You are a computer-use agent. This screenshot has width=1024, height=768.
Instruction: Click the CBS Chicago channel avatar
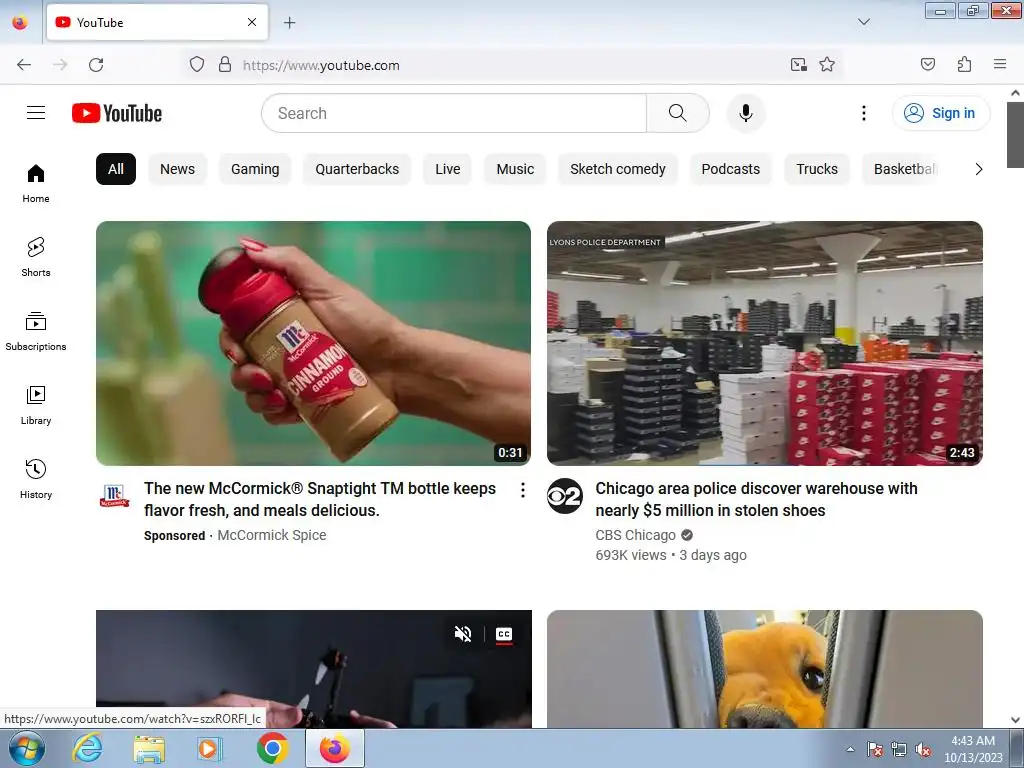point(565,496)
